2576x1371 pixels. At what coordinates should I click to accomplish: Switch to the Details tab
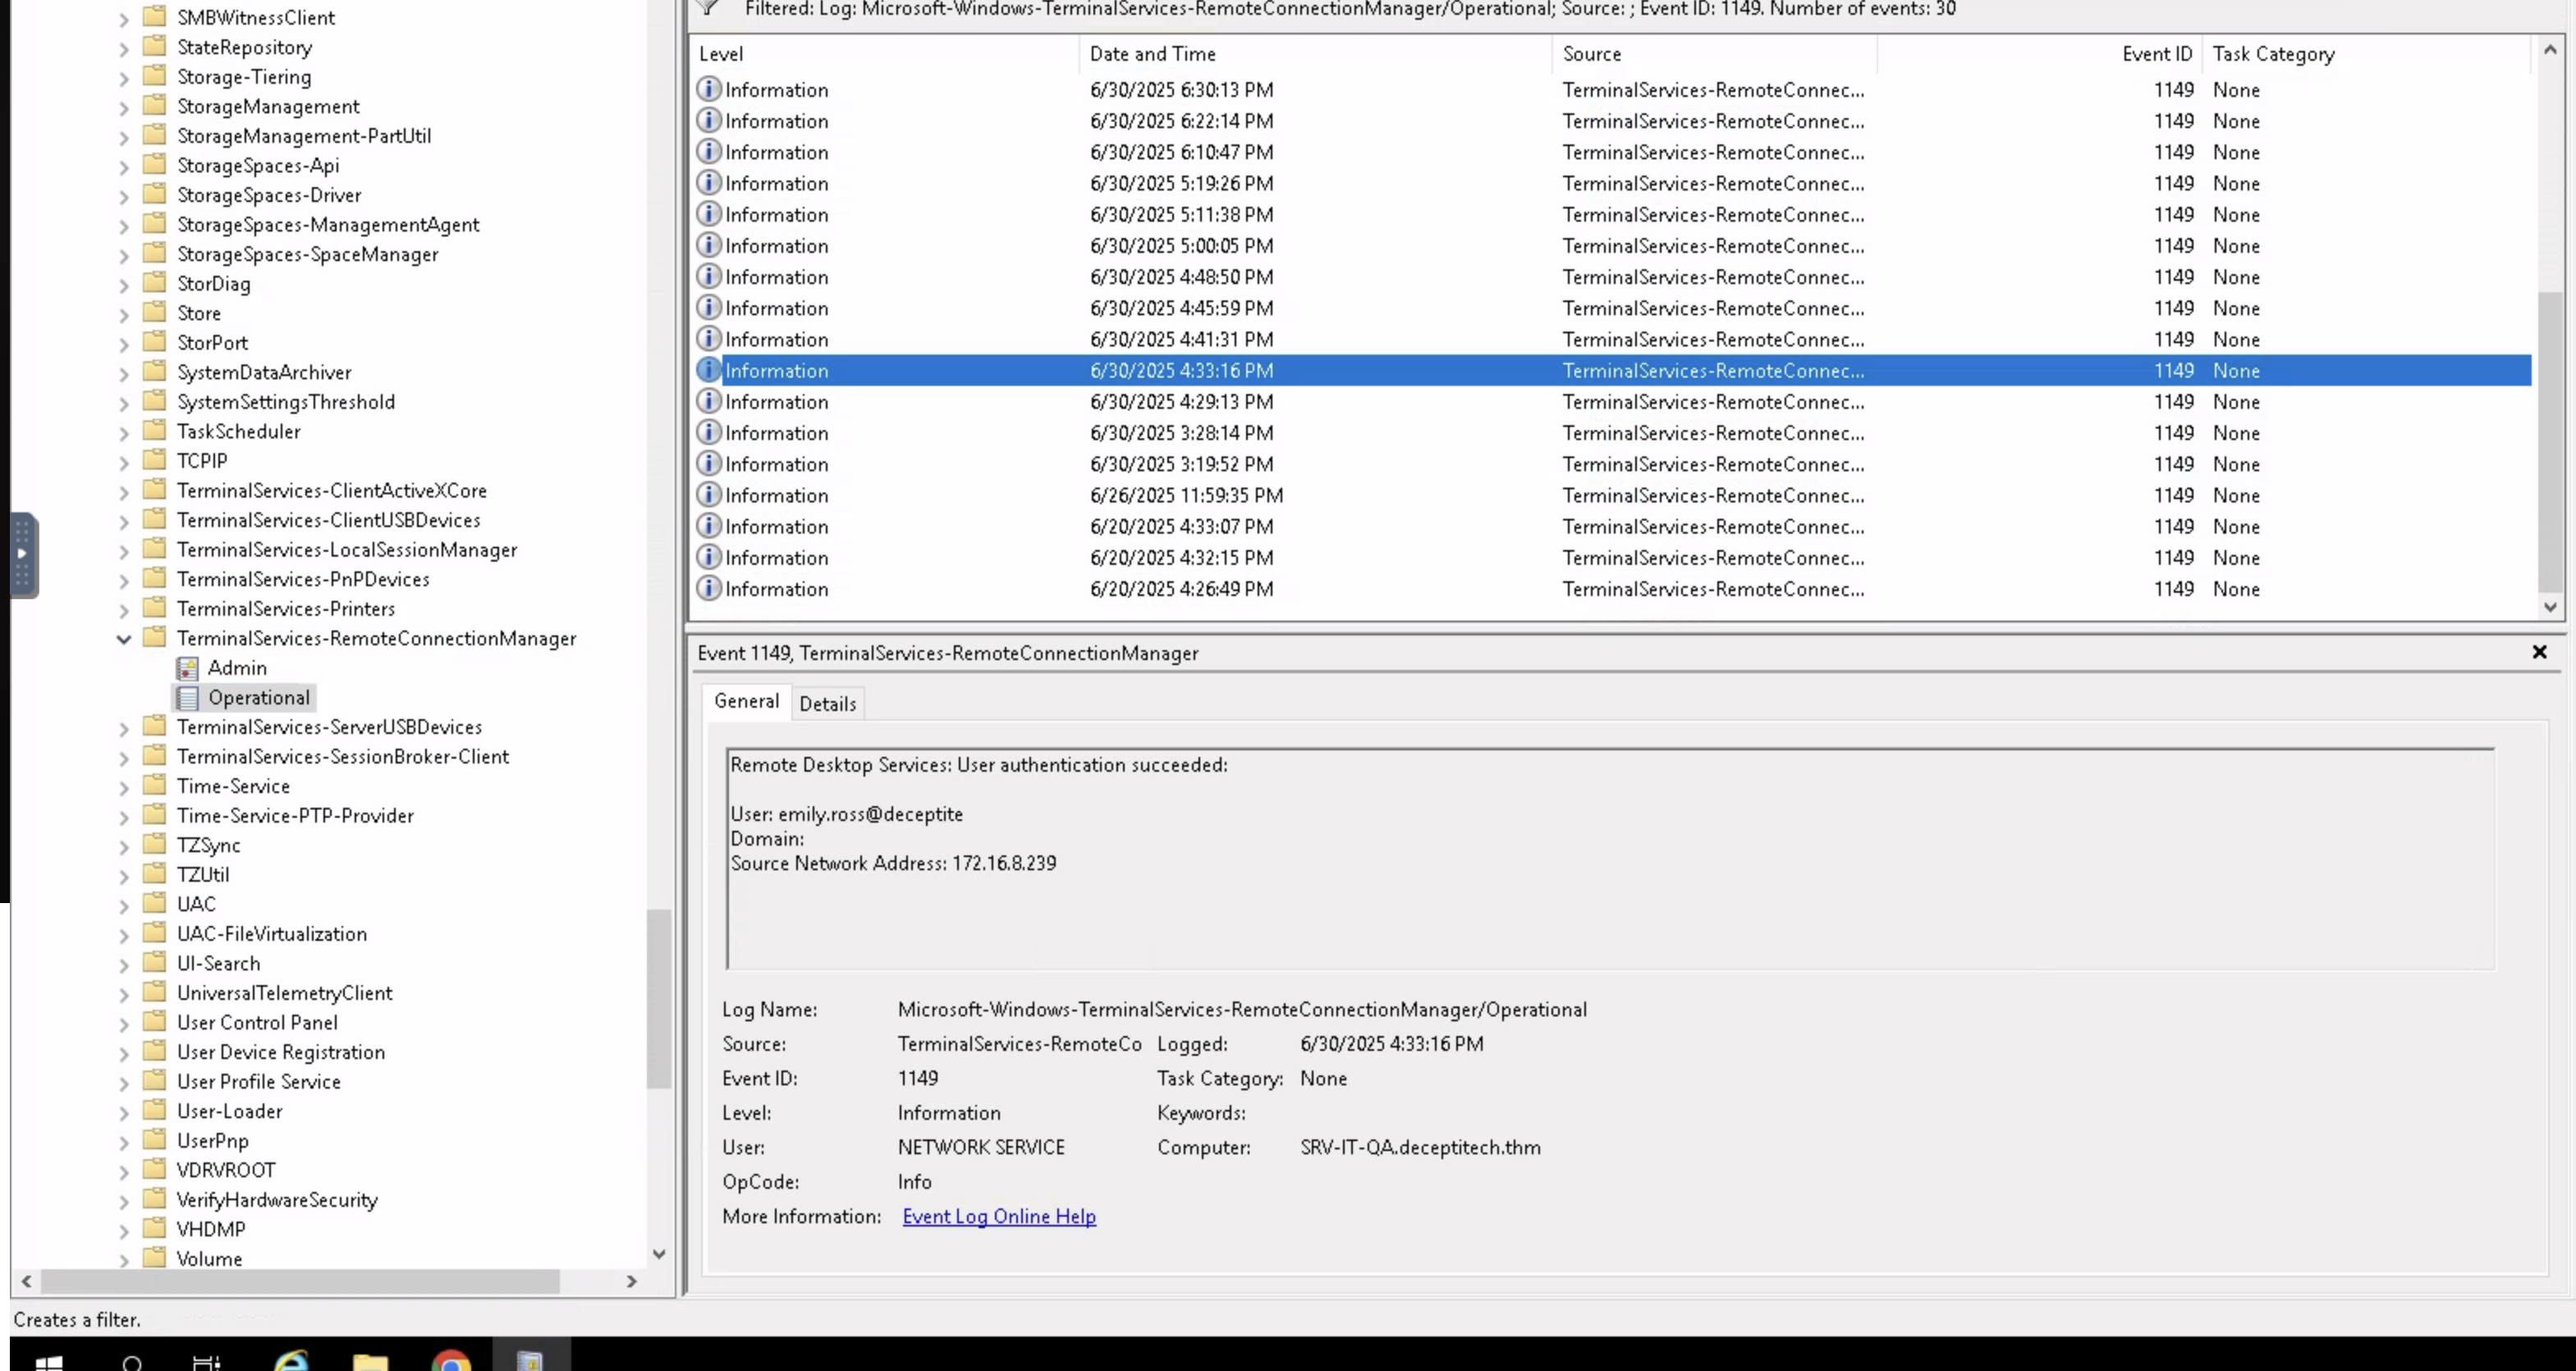coord(828,704)
